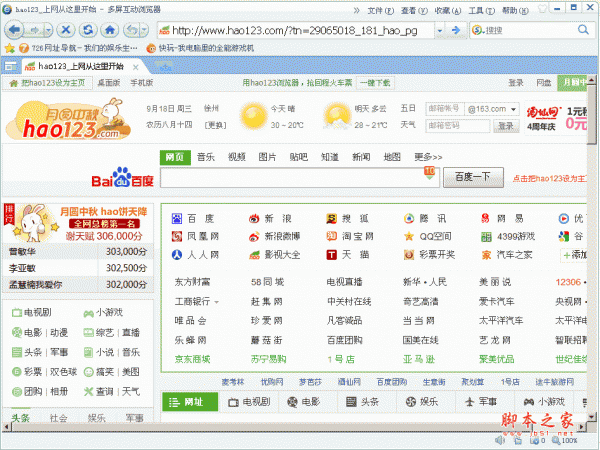Viewport: 600px width, 450px height.
Task: Go to the browser Home icon
Action: point(110,30)
